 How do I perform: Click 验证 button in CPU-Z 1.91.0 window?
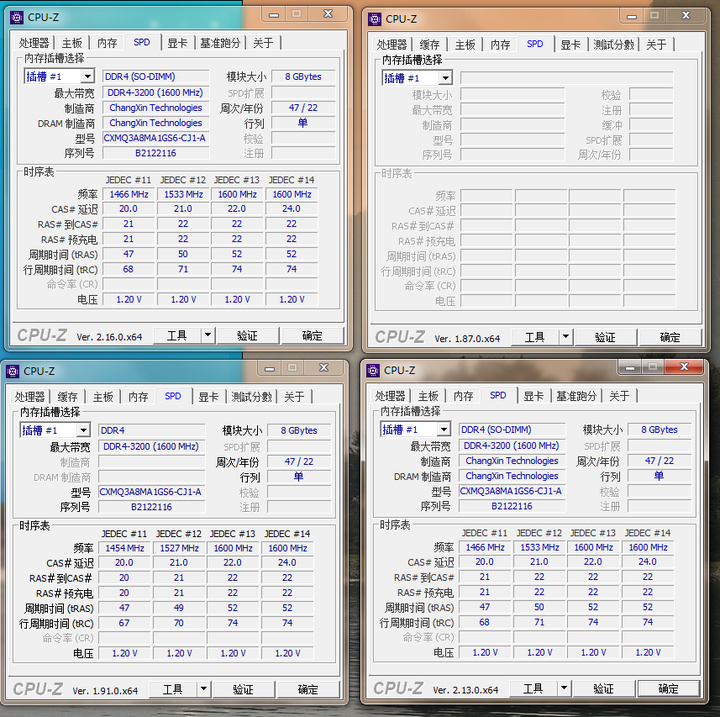[x=243, y=689]
